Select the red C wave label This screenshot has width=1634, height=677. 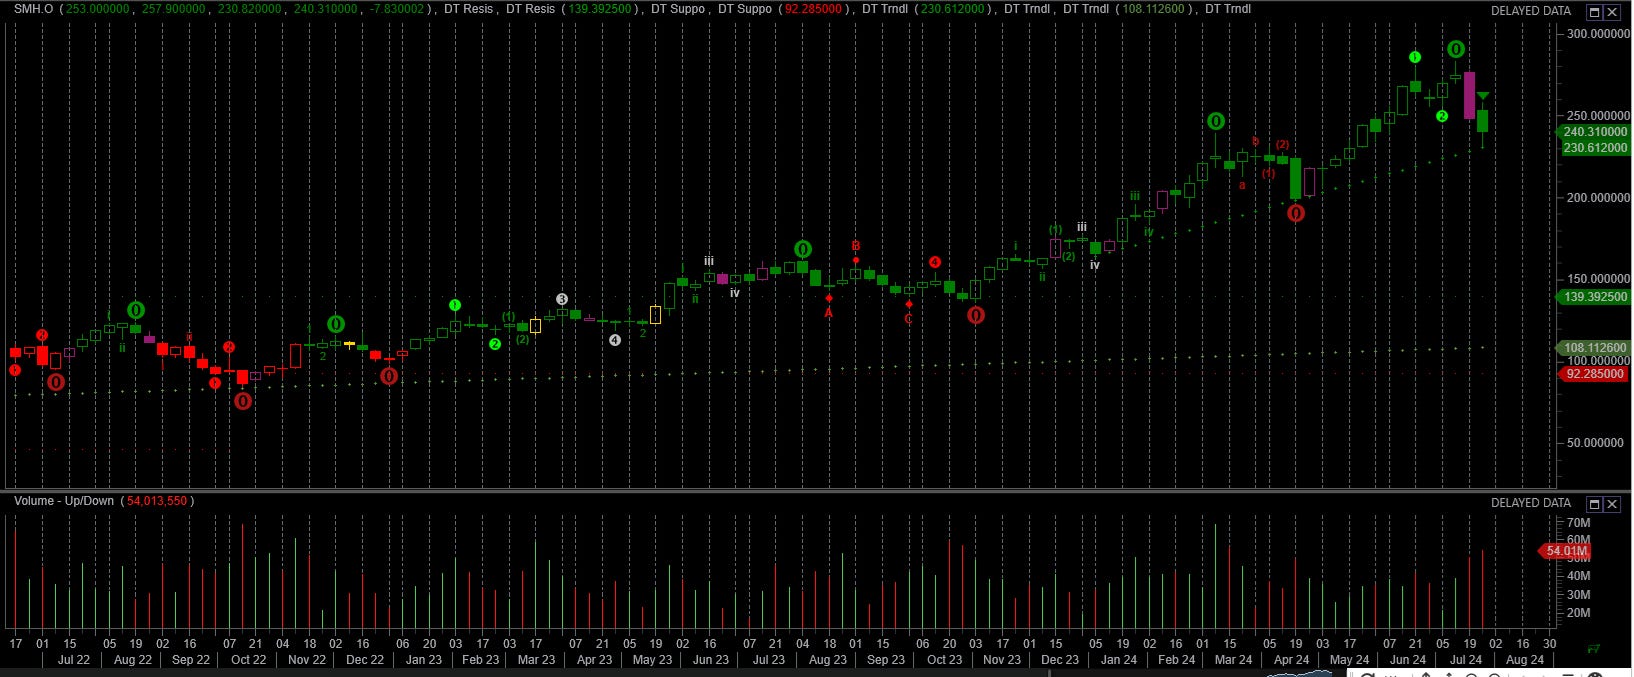coord(908,319)
